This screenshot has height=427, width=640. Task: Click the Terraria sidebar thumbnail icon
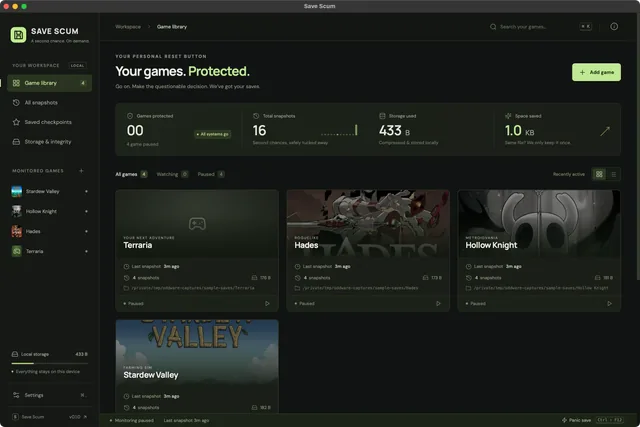[17, 251]
